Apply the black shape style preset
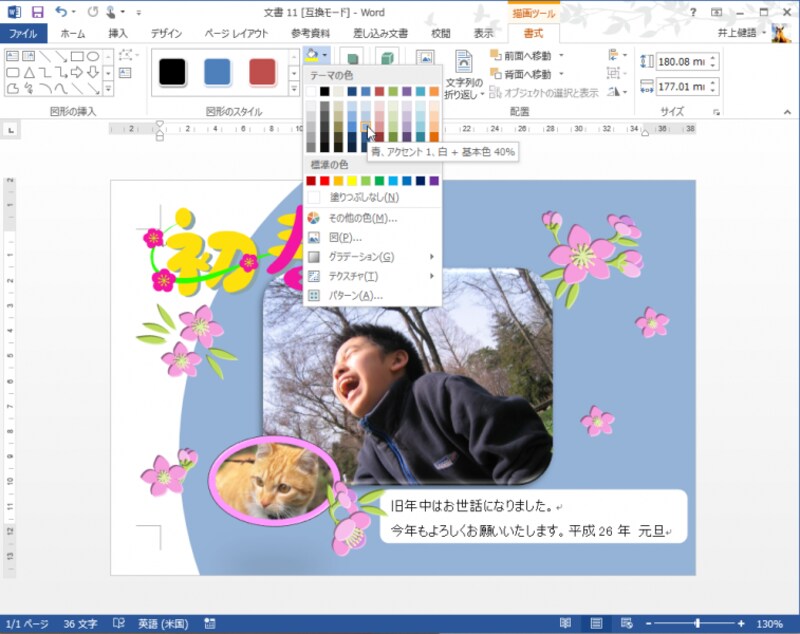800x634 pixels. [x=172, y=72]
